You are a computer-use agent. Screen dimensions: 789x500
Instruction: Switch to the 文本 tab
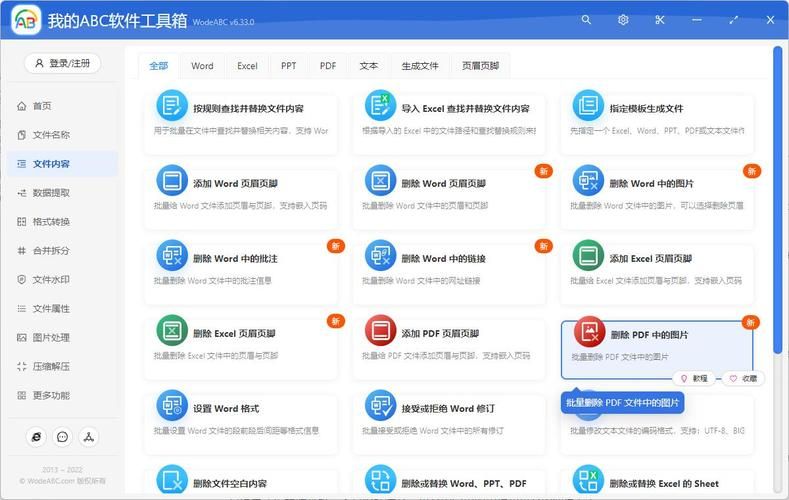pos(368,66)
